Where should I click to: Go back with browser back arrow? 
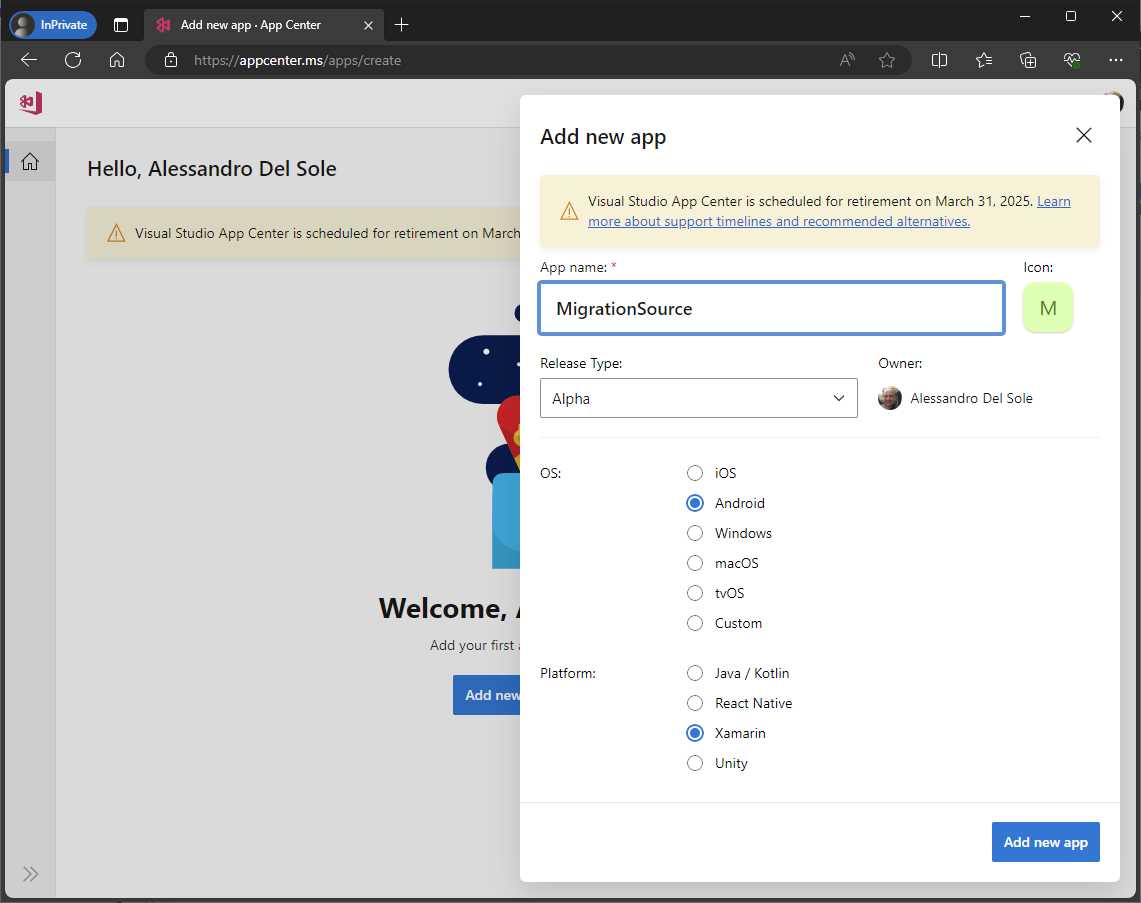29,60
